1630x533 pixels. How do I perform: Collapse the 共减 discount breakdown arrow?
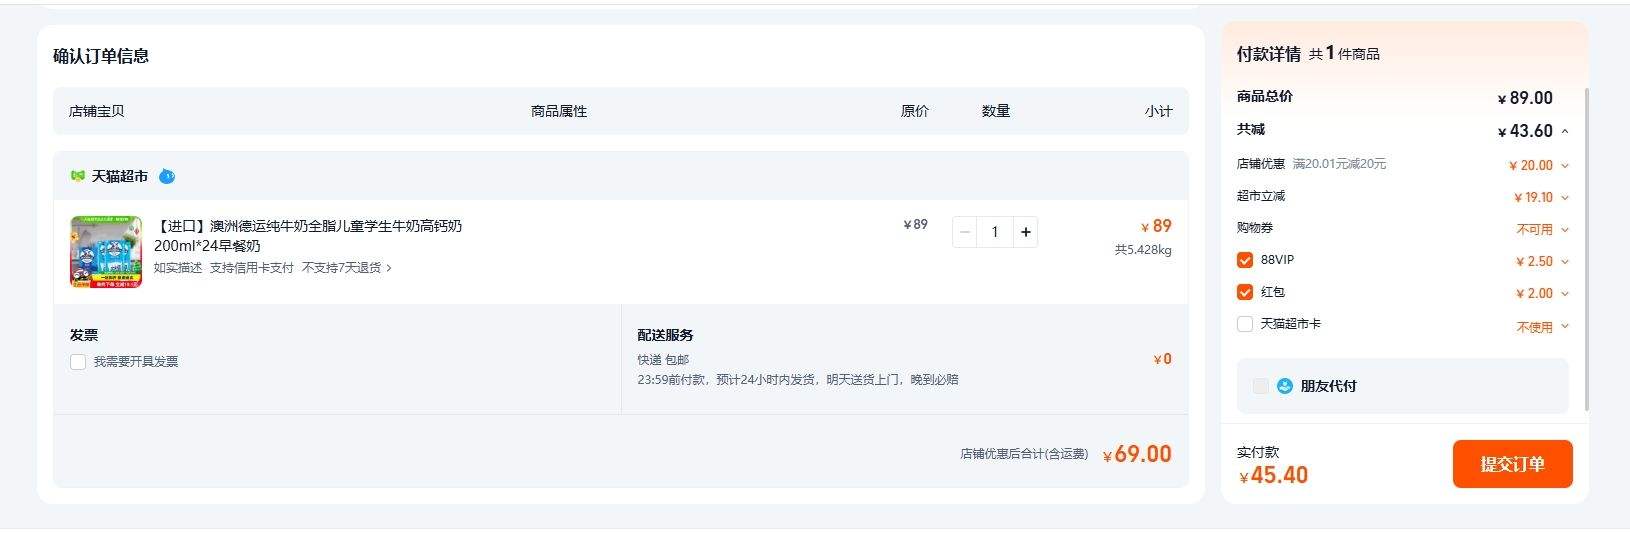[x=1565, y=131]
